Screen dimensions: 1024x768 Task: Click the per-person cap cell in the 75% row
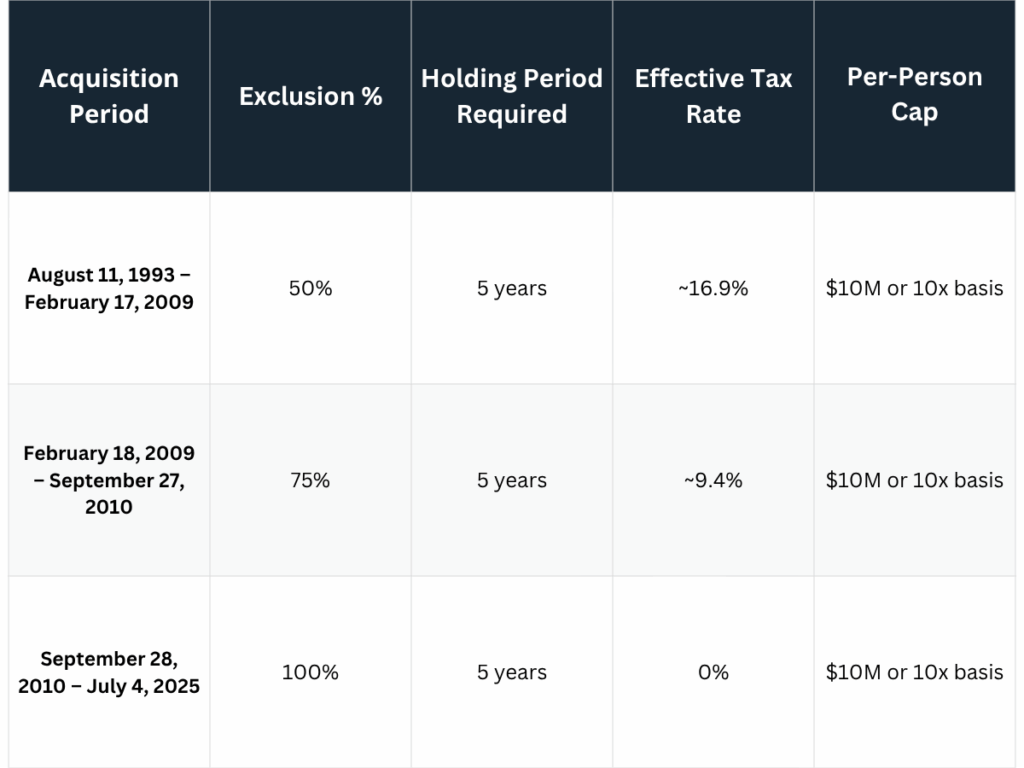[x=914, y=480]
